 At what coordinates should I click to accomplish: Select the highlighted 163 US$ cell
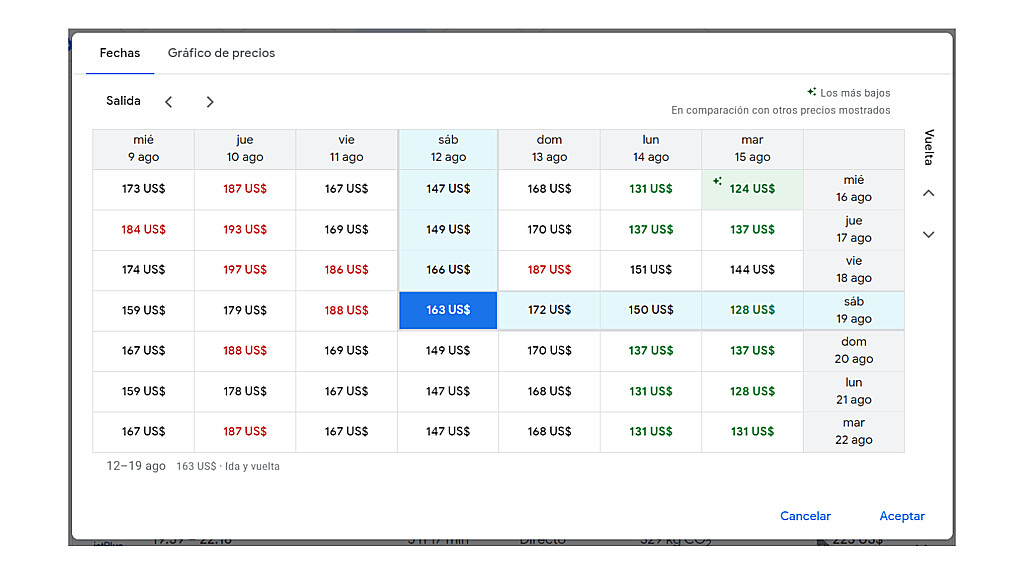tap(448, 310)
